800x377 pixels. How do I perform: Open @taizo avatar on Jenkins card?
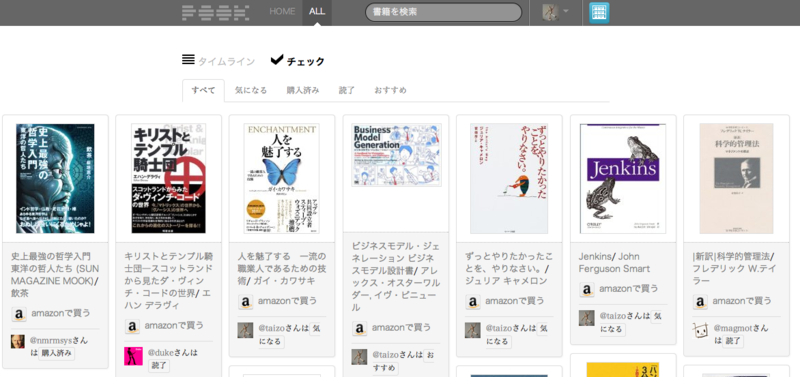pos(587,318)
